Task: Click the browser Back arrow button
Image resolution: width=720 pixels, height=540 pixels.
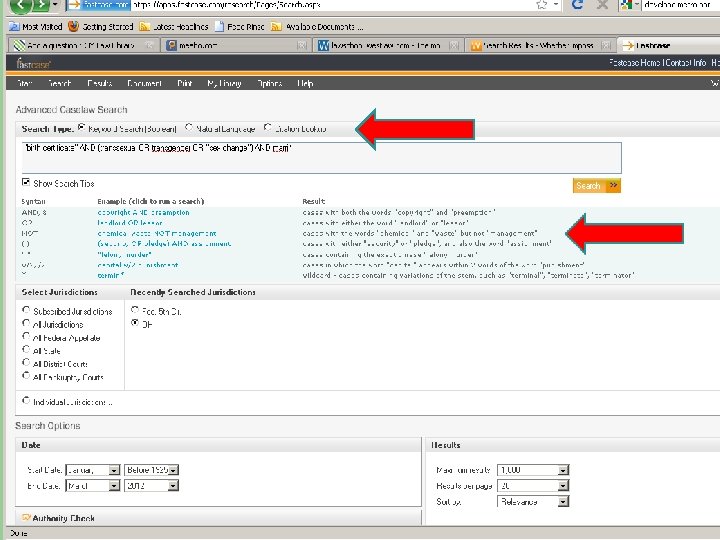Action: [19, 5]
